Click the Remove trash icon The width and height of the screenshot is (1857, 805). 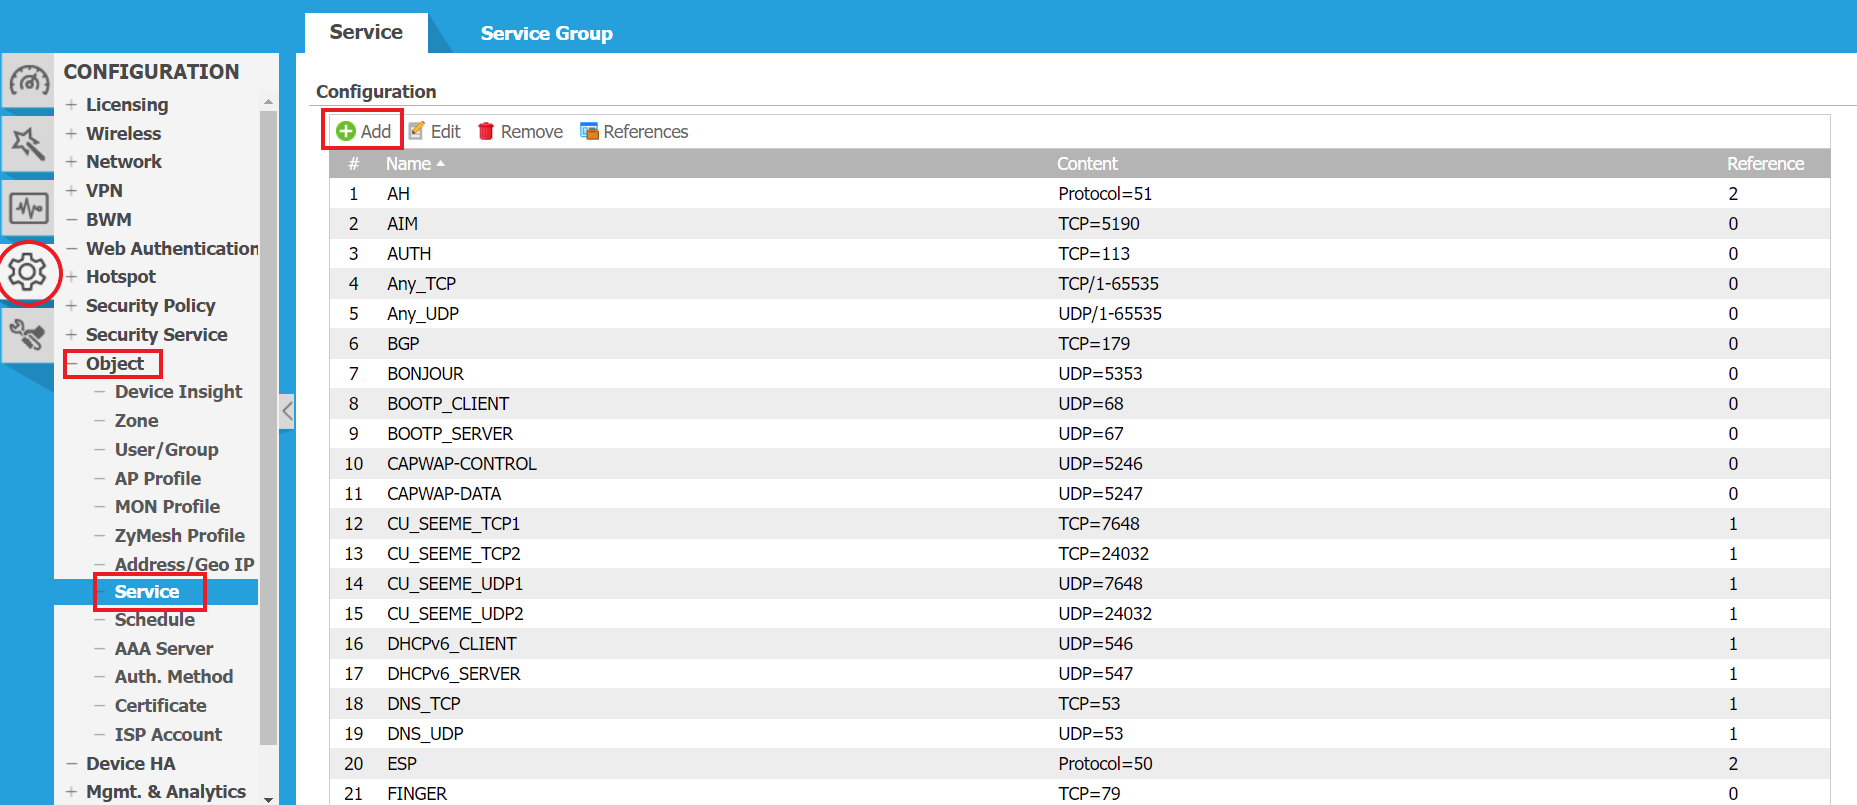tap(486, 131)
